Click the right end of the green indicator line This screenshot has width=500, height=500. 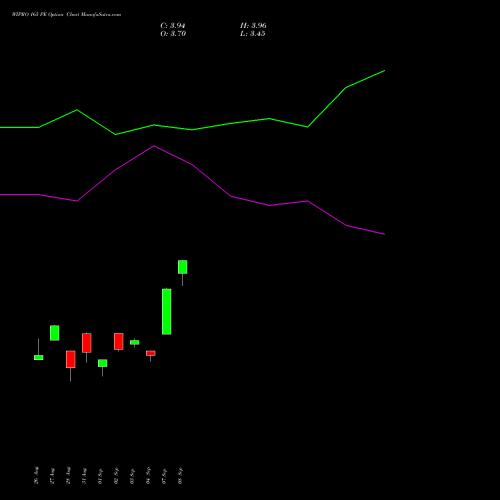(385, 71)
